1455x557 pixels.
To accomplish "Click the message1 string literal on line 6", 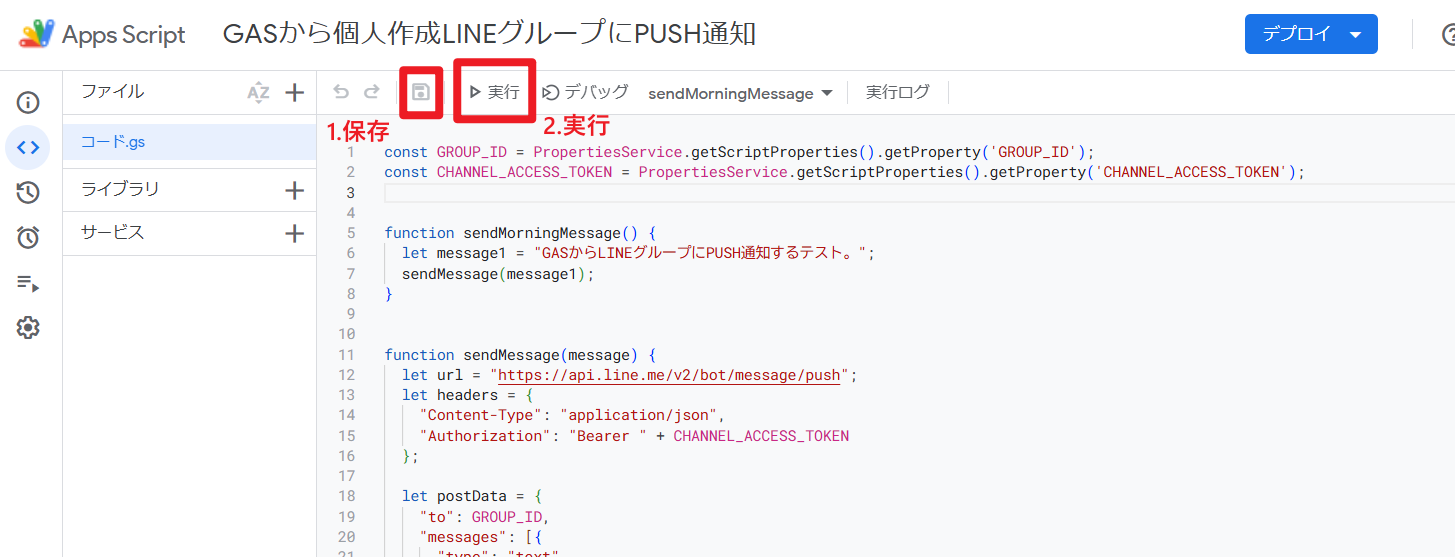I will 701,253.
